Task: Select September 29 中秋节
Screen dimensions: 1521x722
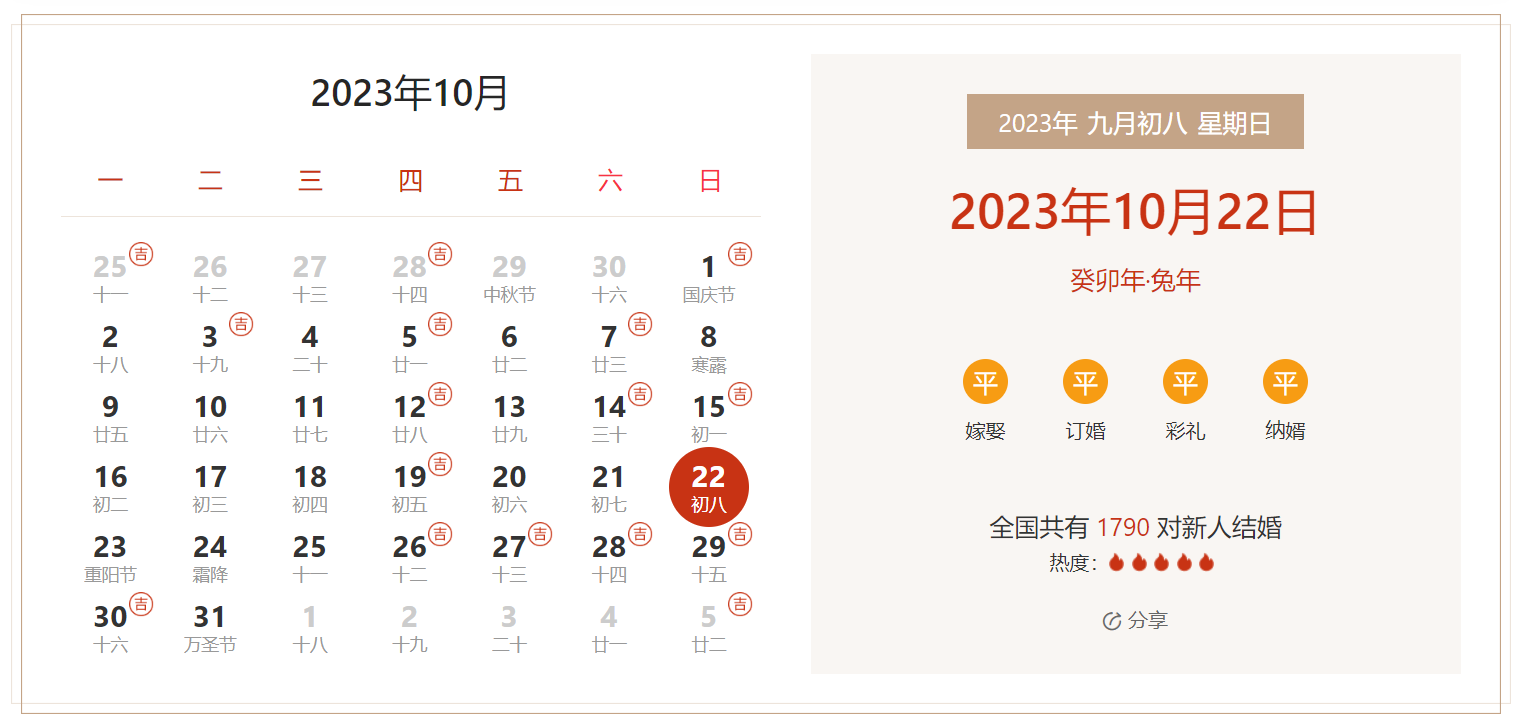Action: click(x=509, y=278)
